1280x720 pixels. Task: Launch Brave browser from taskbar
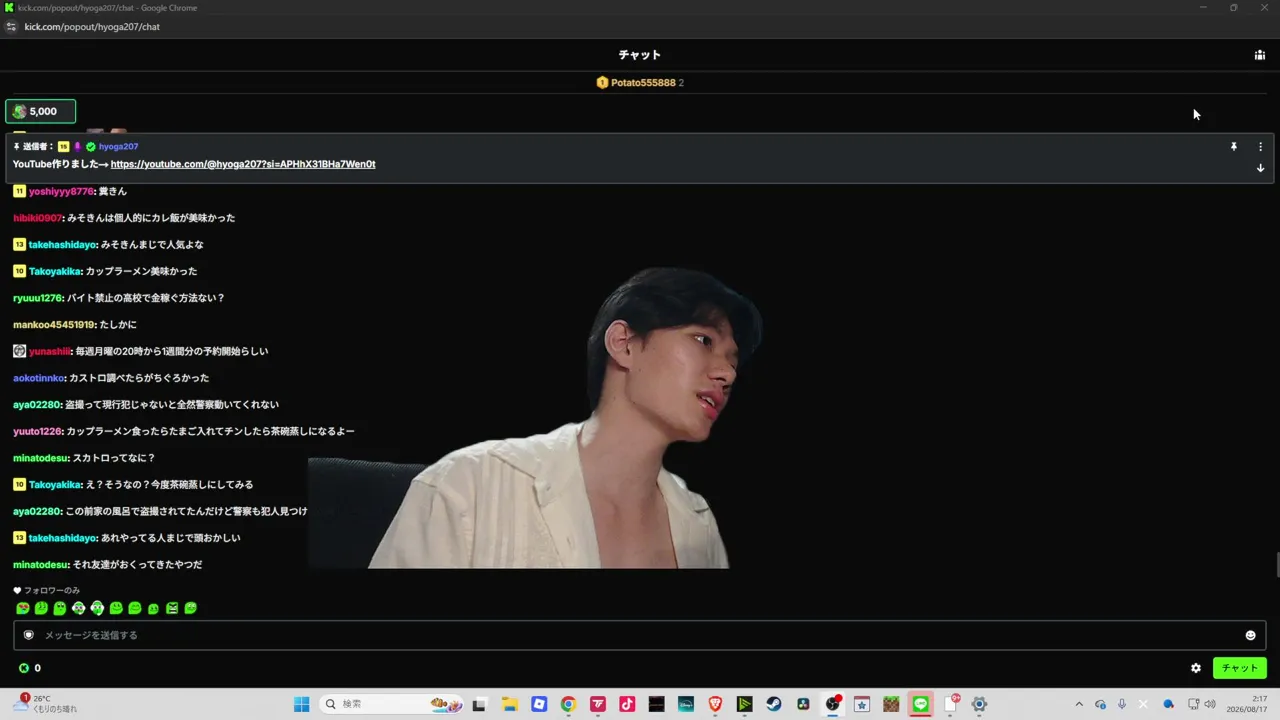pyautogui.click(x=715, y=704)
